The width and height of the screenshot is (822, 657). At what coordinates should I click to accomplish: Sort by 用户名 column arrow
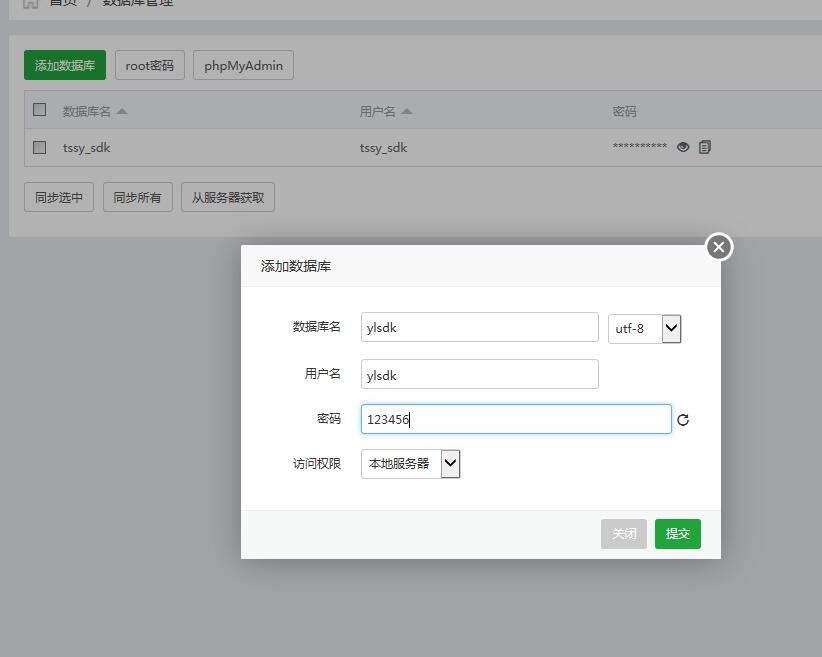407,111
